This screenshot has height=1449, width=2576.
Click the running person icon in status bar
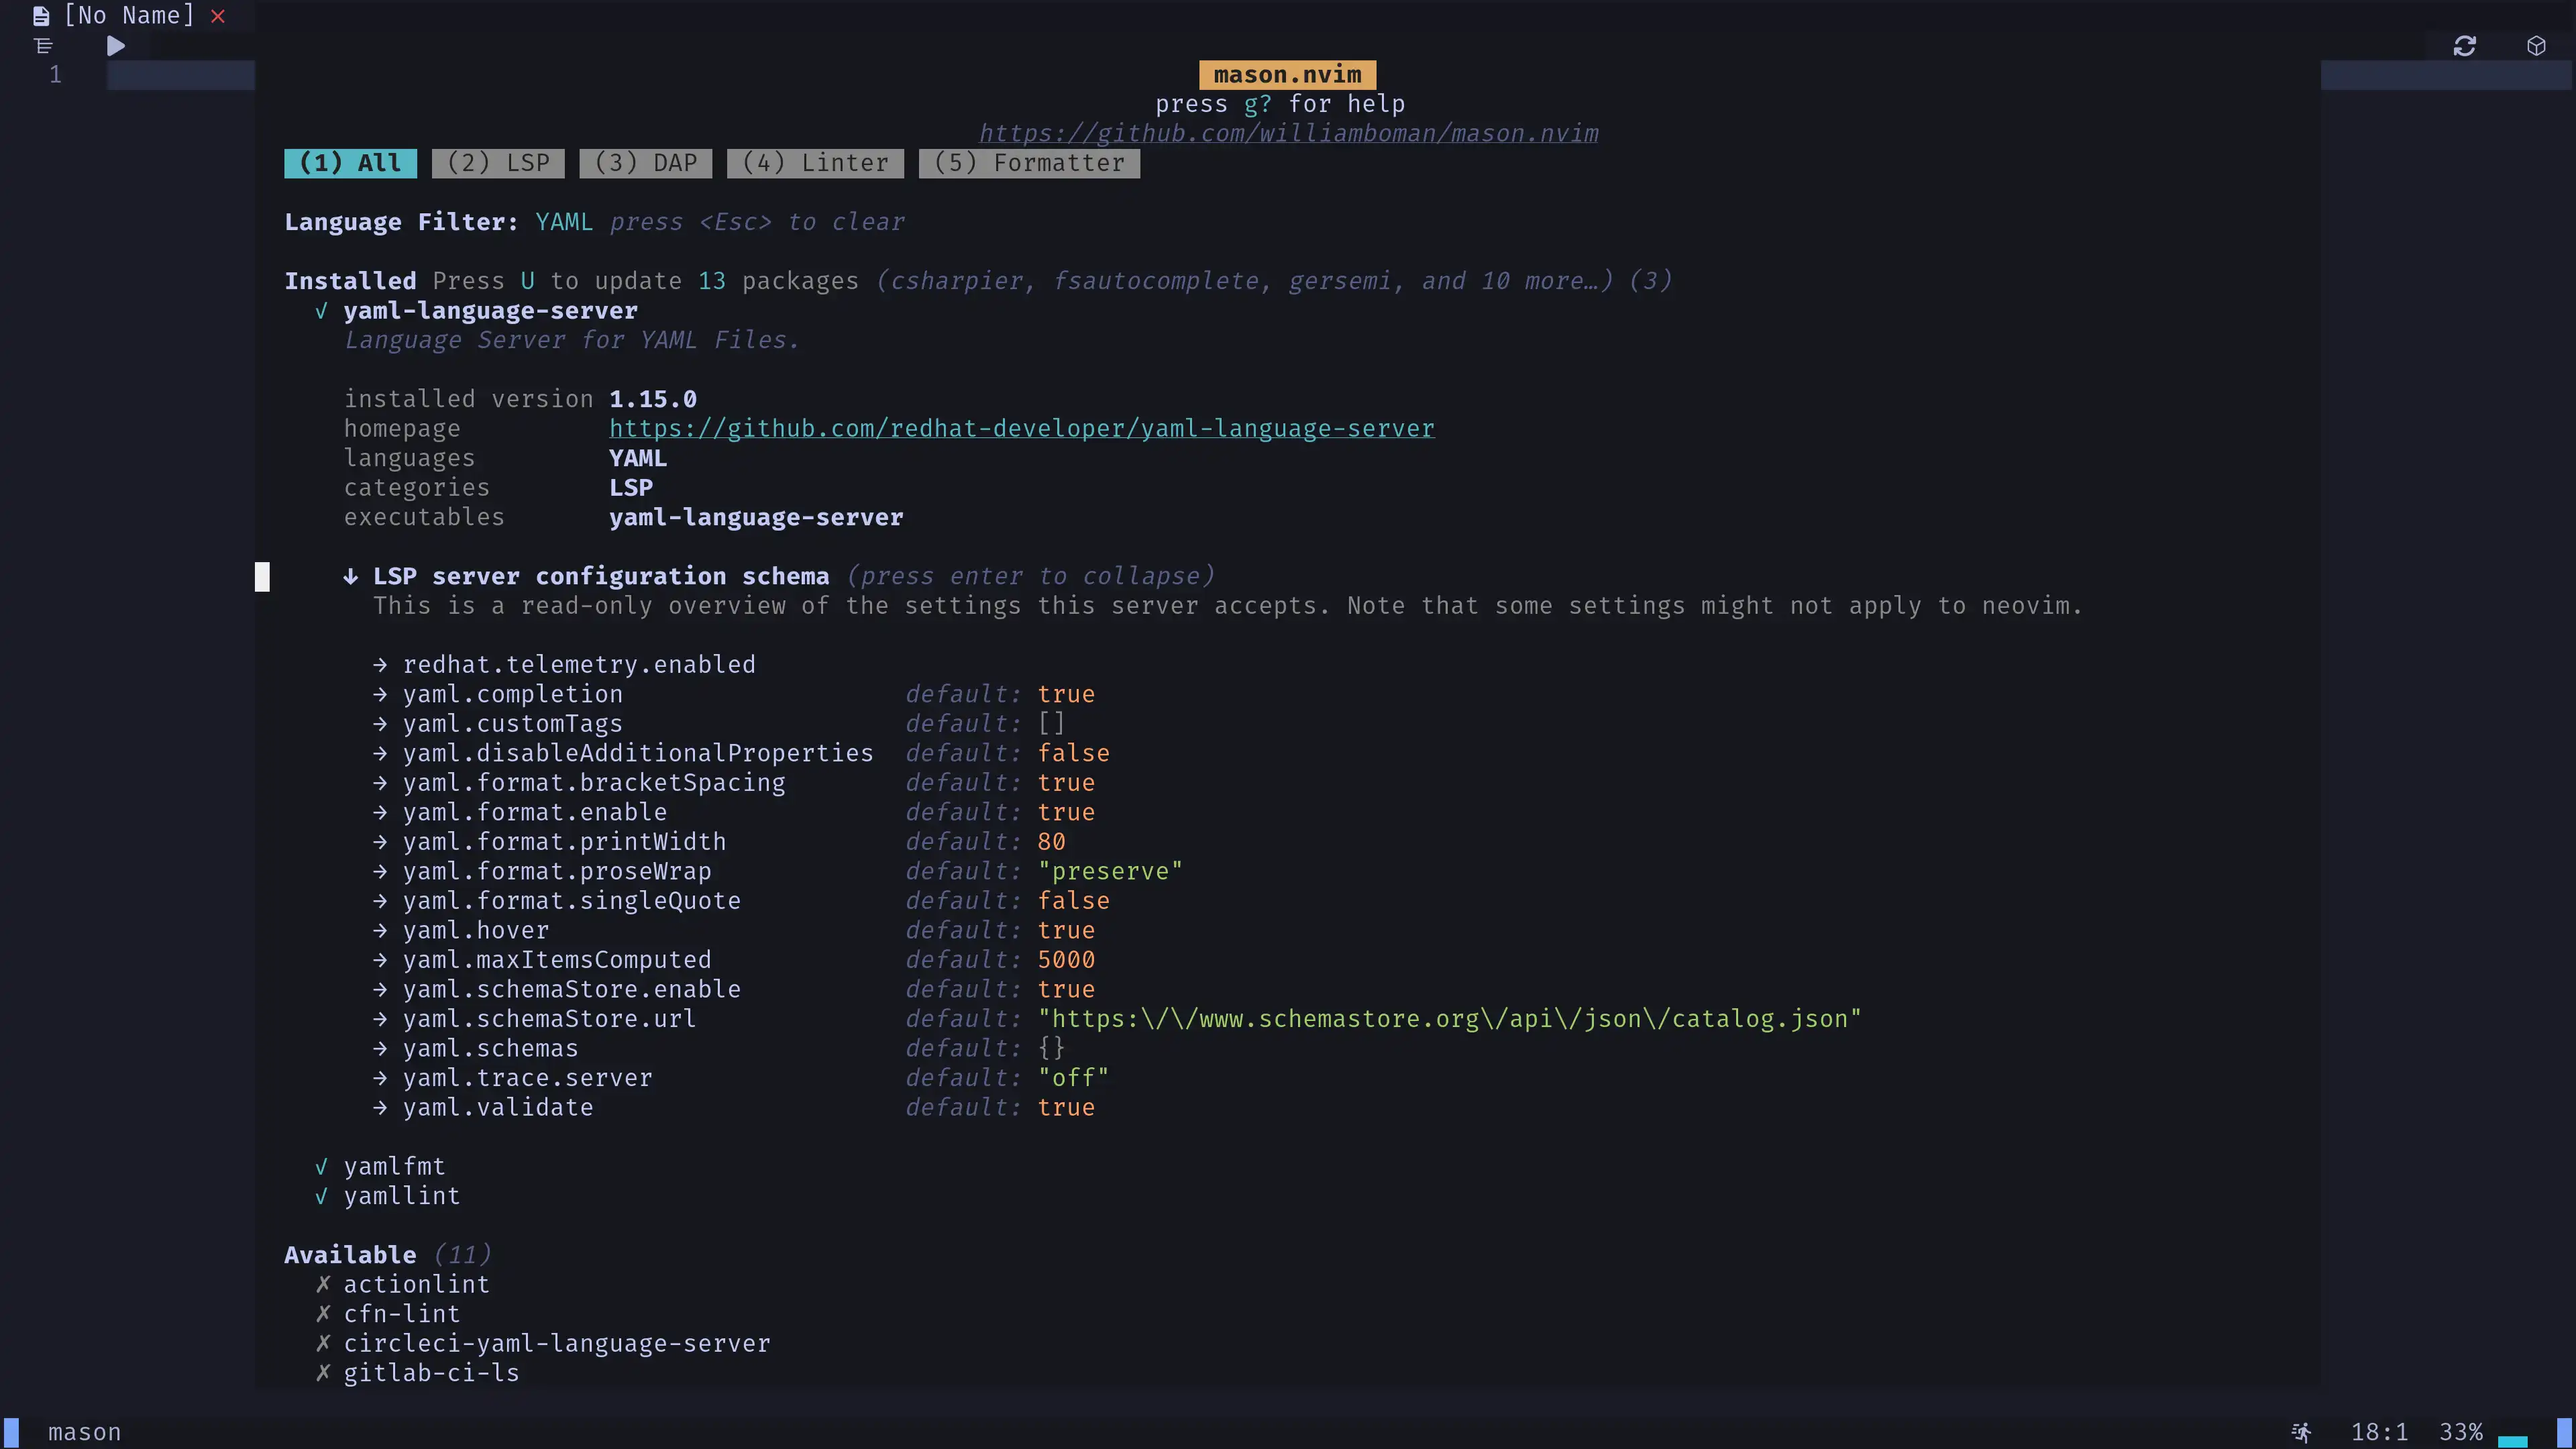click(2301, 1432)
